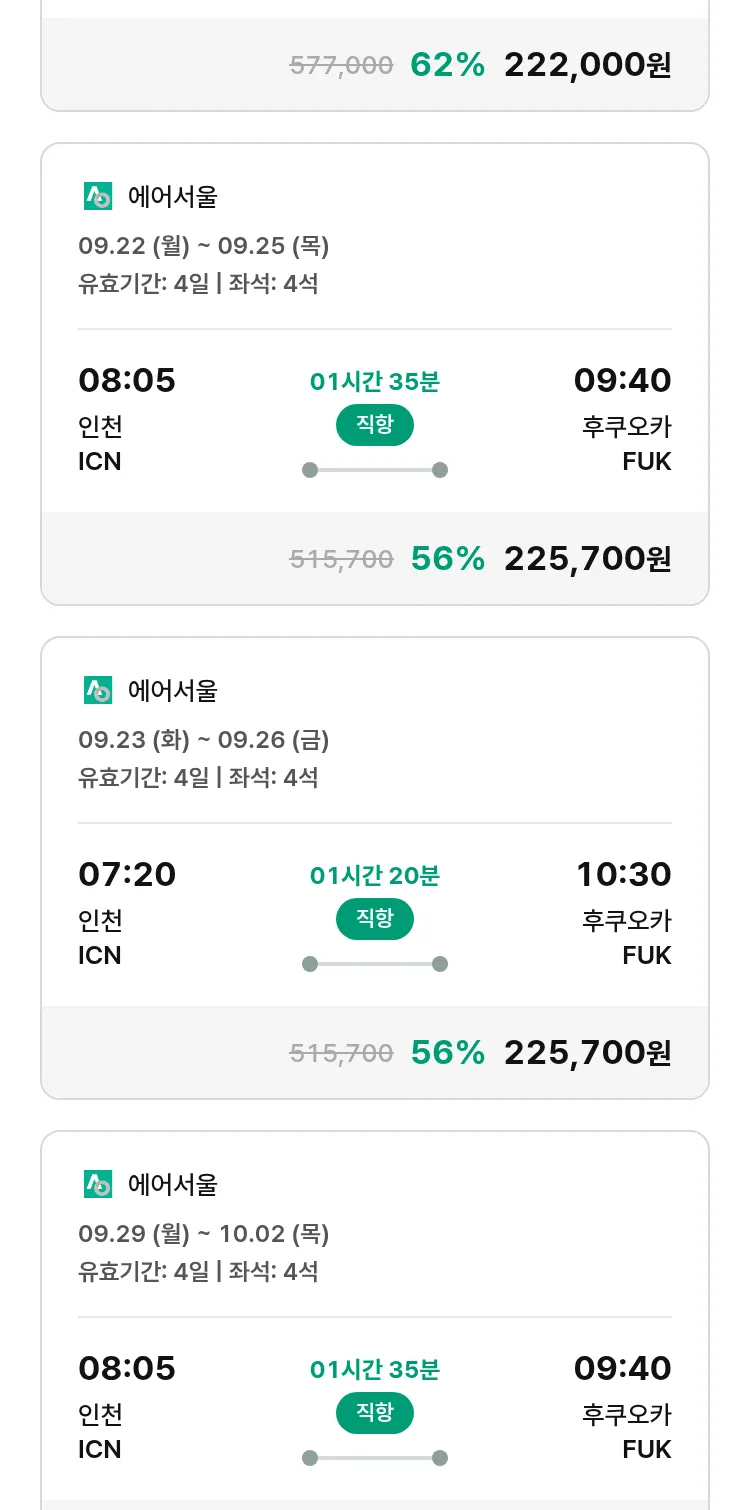
Task: Select the 225,700원 price on 09.22 flight
Action: point(587,559)
